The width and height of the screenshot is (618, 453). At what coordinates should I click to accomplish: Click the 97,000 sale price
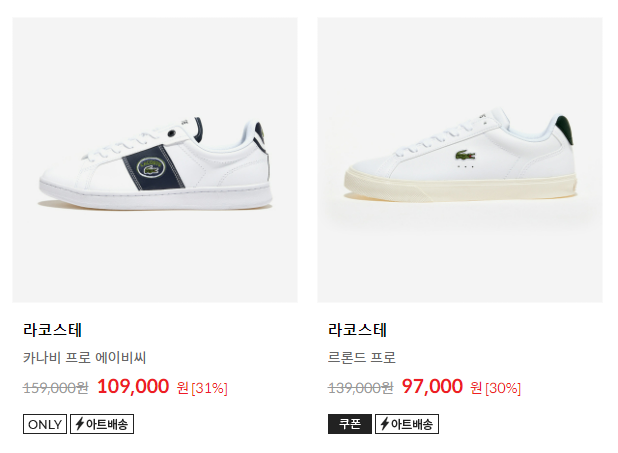click(x=432, y=386)
